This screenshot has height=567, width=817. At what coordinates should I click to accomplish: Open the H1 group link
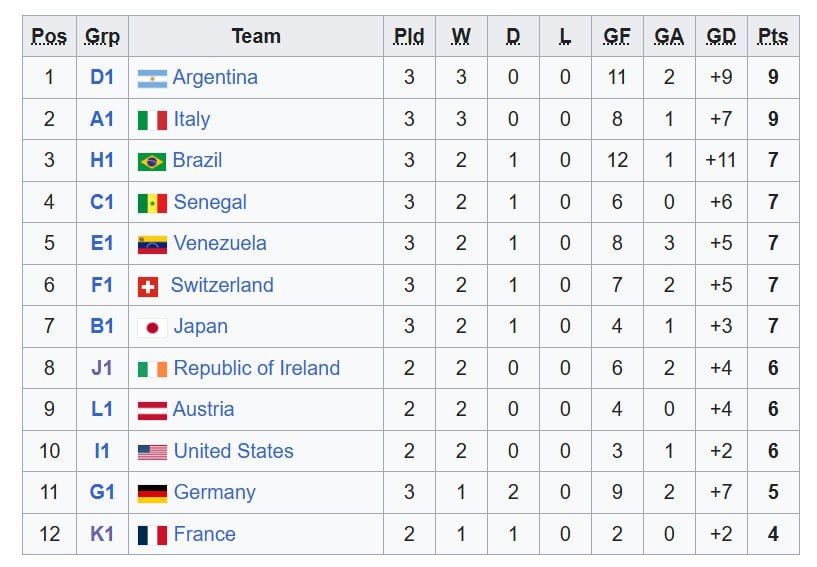[x=102, y=160]
